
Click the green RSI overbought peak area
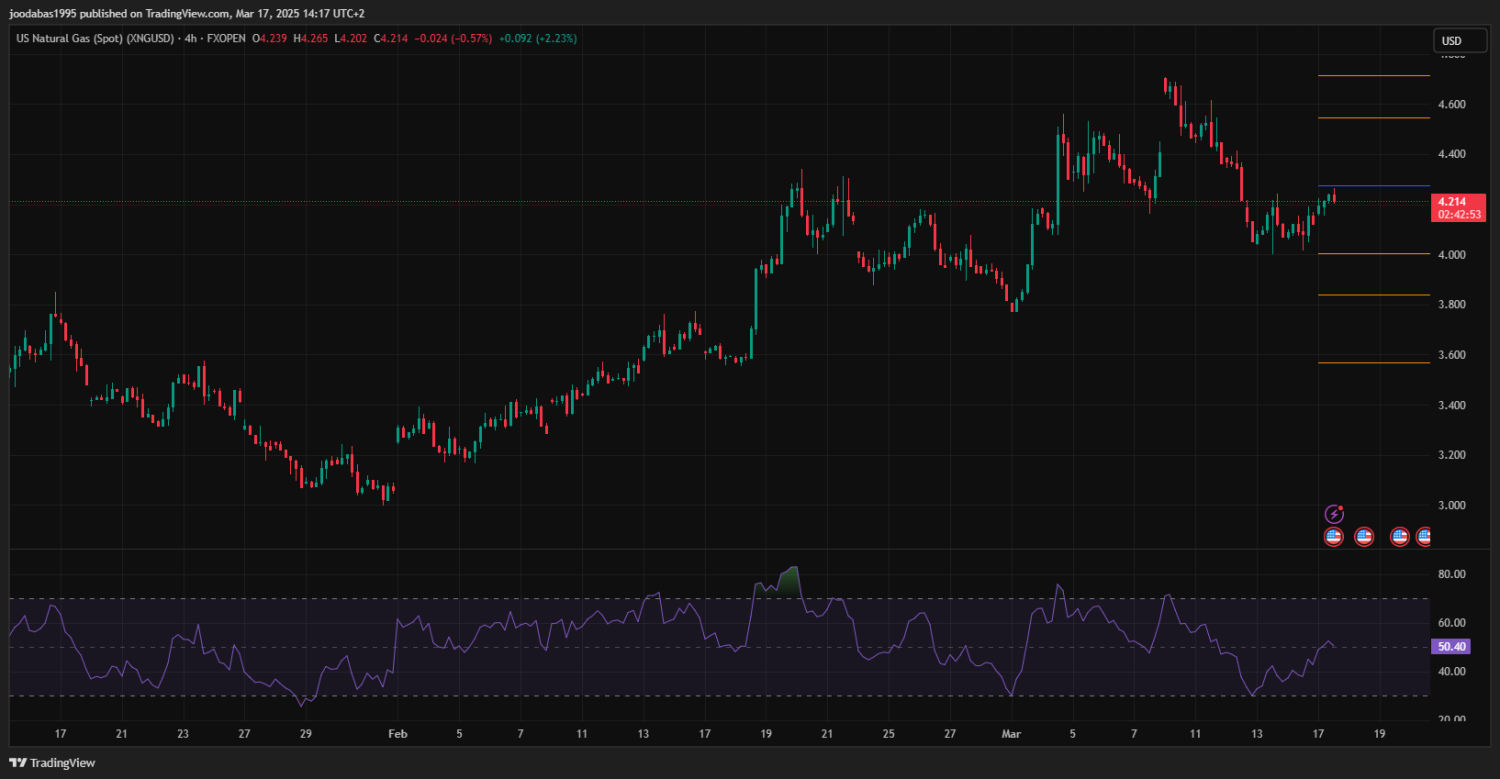790,580
